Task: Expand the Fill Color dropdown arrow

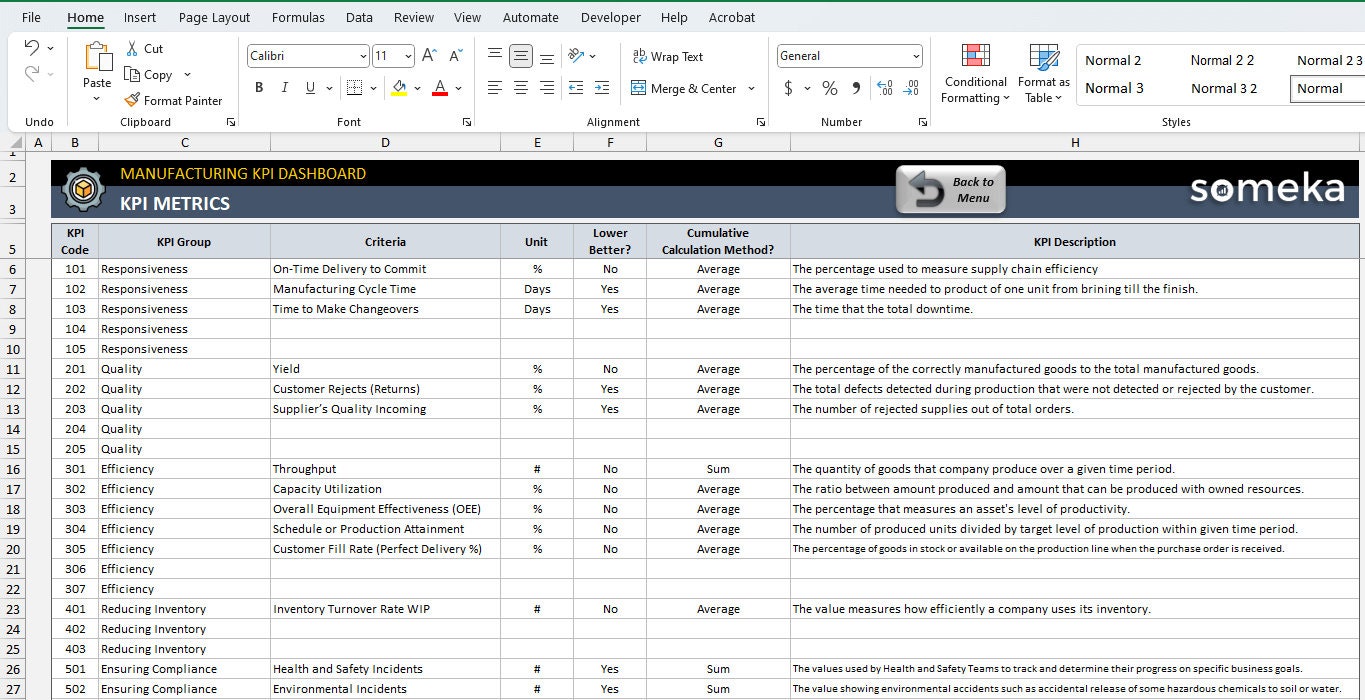Action: coord(416,89)
